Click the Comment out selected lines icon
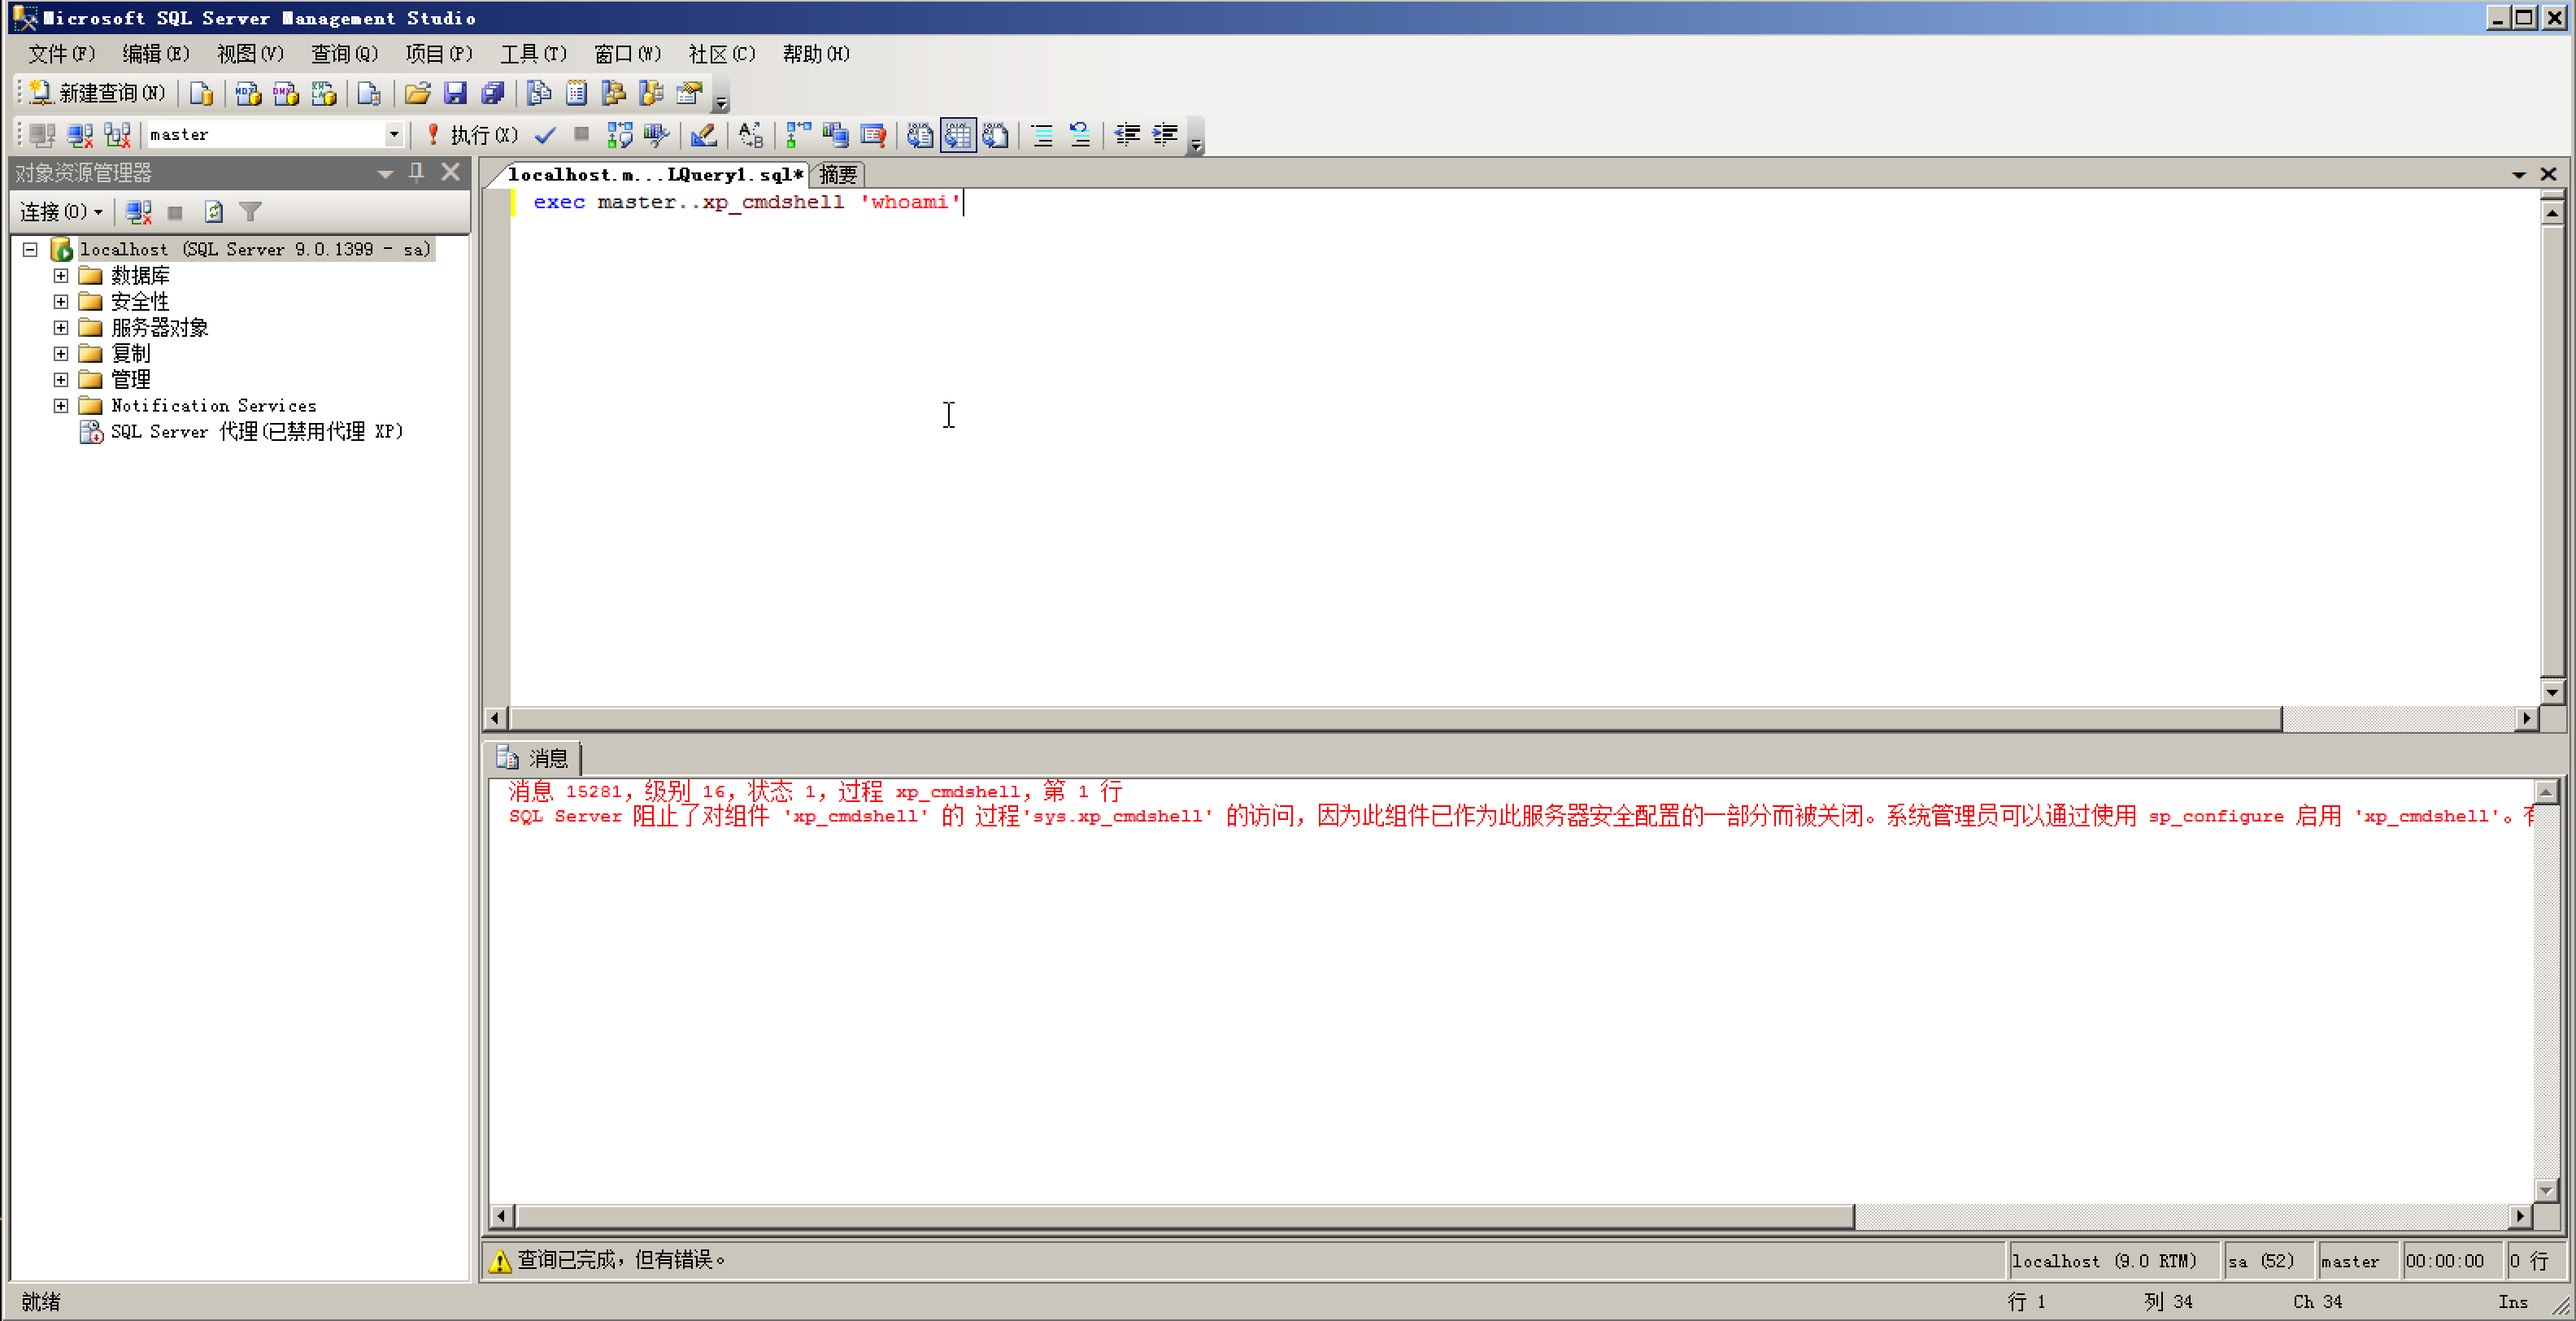 pyautogui.click(x=1042, y=135)
